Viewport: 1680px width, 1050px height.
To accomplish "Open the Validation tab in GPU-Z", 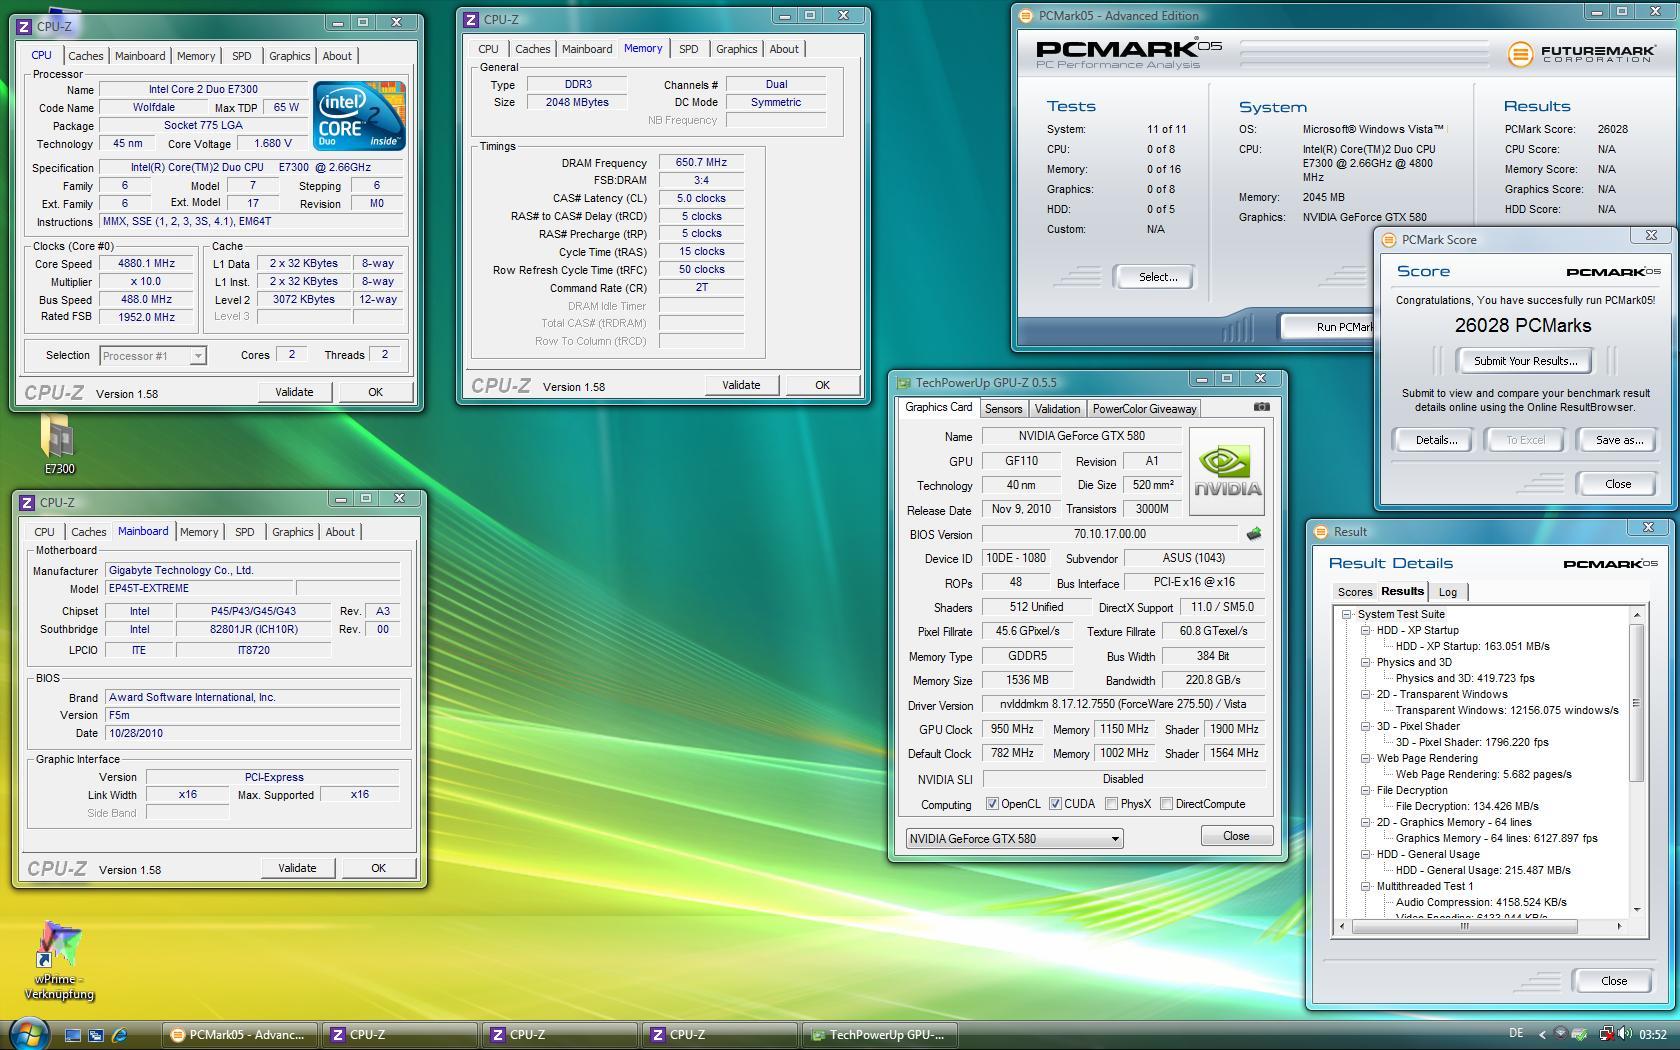I will tap(1057, 409).
